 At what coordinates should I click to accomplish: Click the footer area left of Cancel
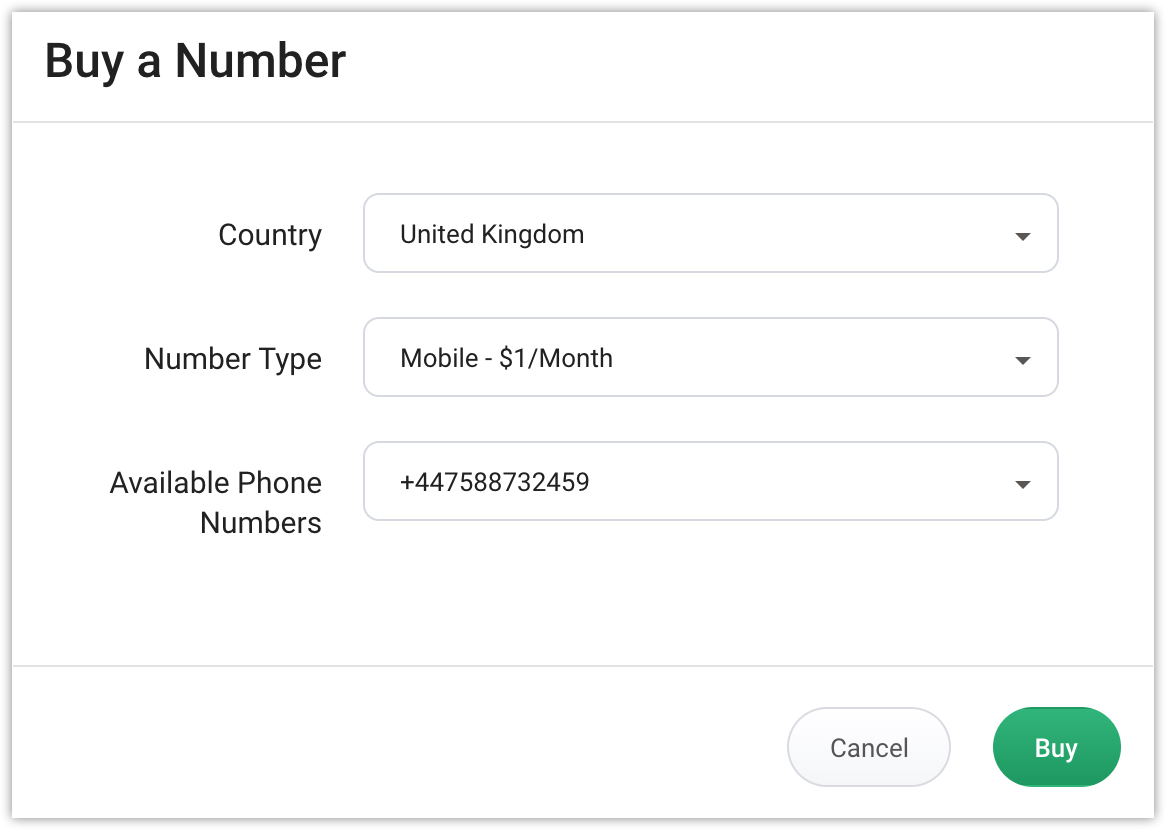click(x=400, y=747)
